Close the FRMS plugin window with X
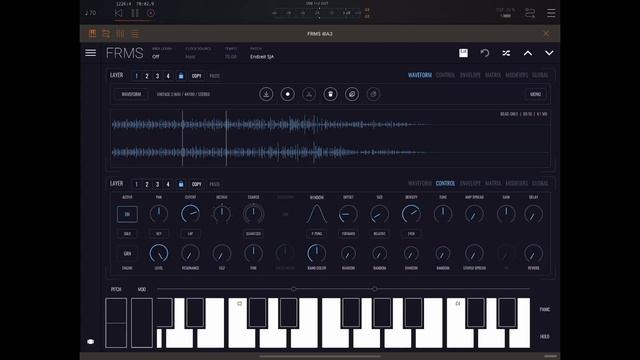Image resolution: width=640 pixels, height=360 pixels. click(546, 33)
